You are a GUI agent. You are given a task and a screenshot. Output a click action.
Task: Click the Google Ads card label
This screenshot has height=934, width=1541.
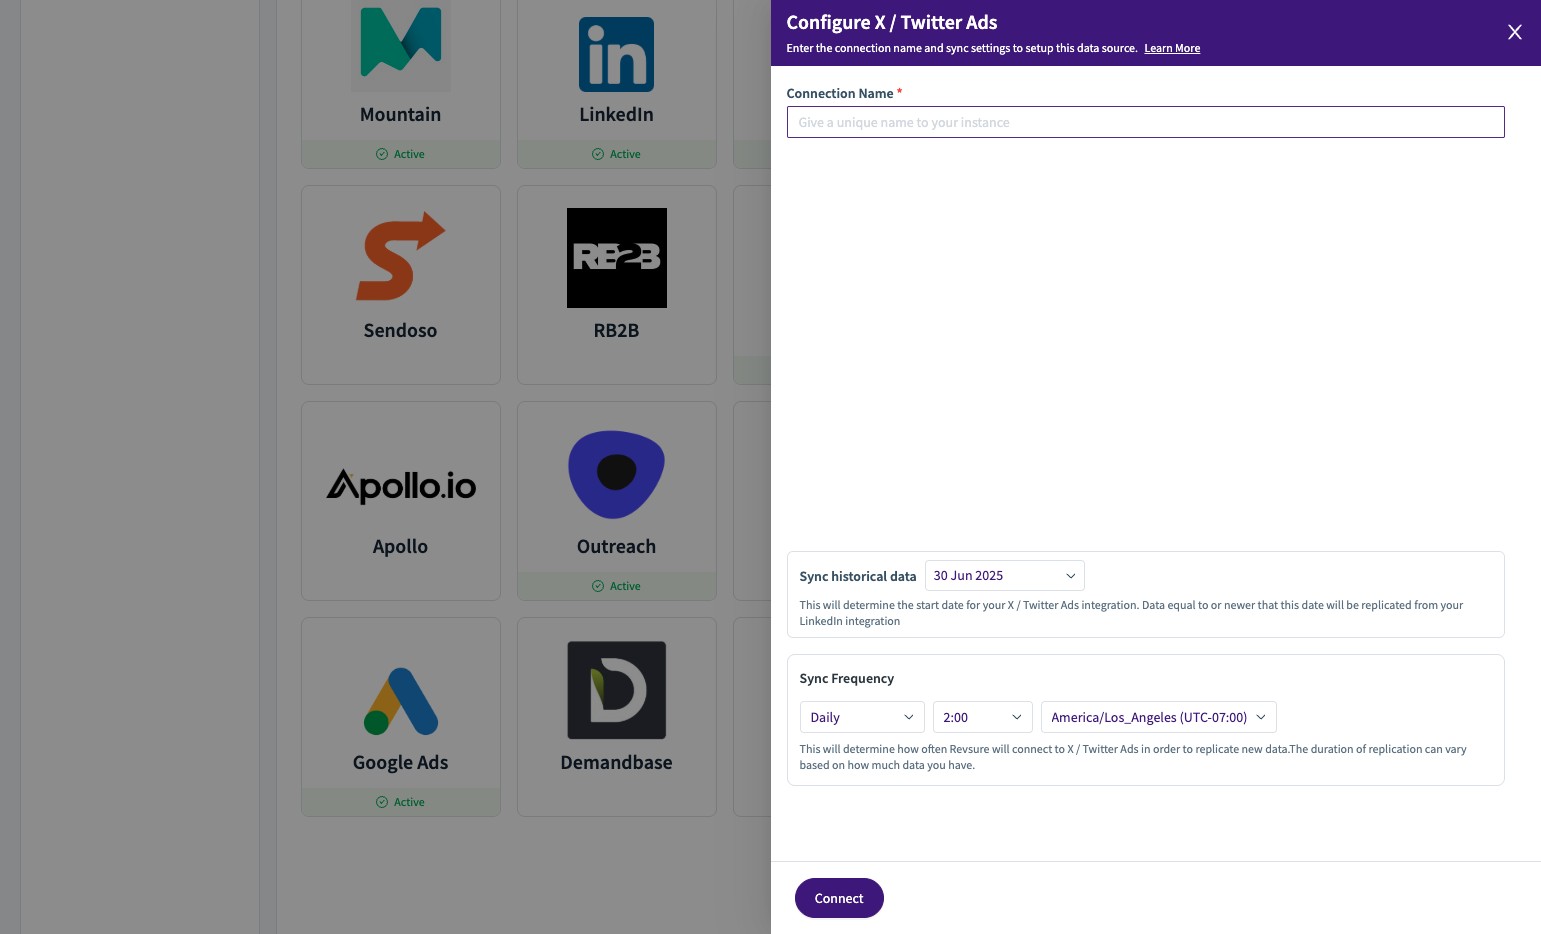tap(400, 762)
